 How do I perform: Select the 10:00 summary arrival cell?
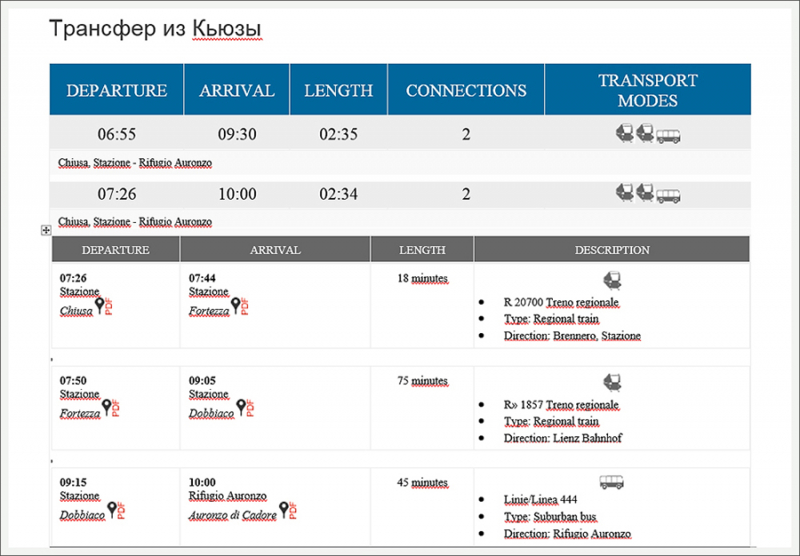click(x=237, y=194)
